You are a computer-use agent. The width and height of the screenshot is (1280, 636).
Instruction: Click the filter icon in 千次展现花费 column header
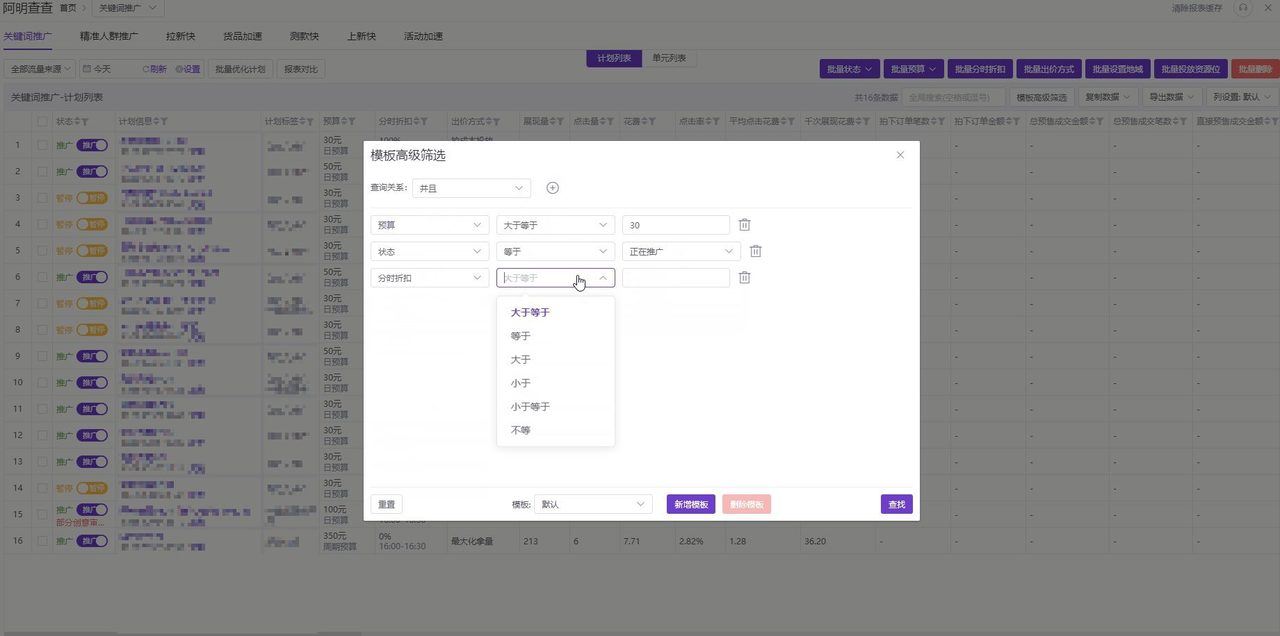coord(866,121)
